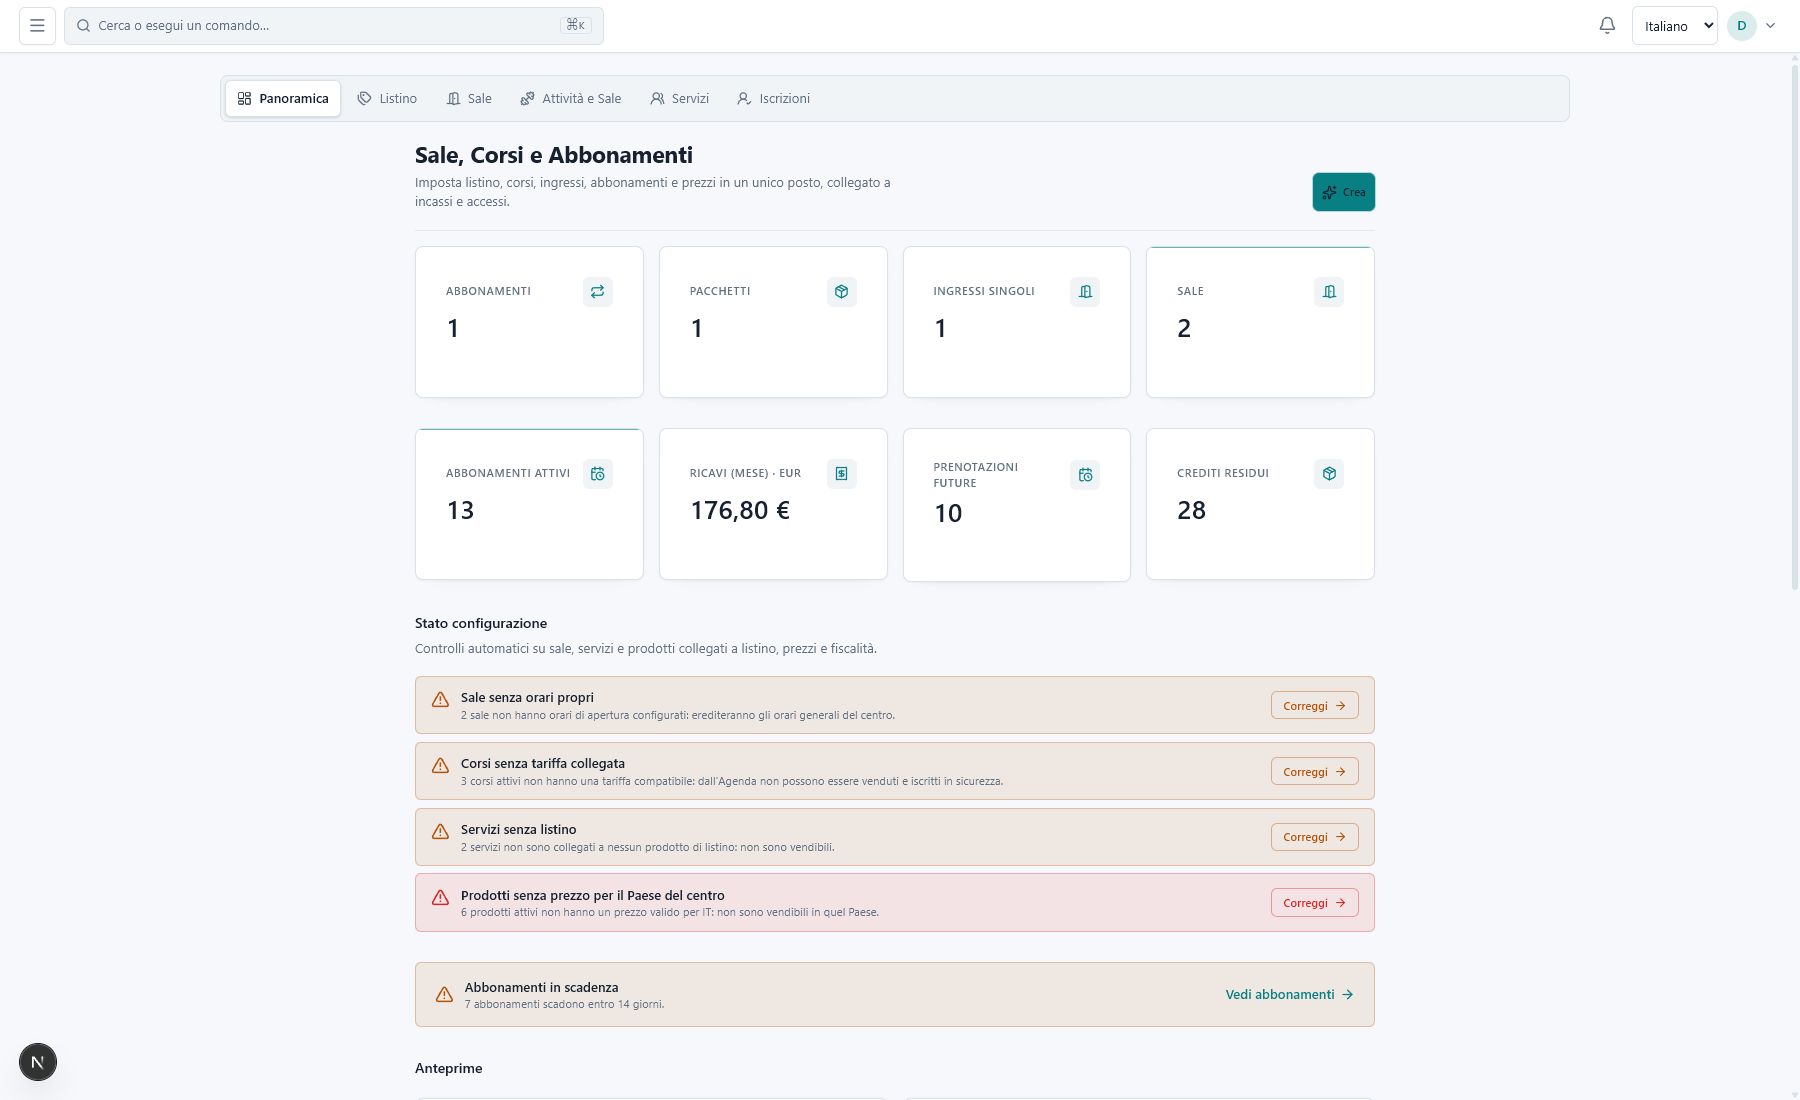
Task: Click the Iscrizioni tab person icon
Action: 744,99
